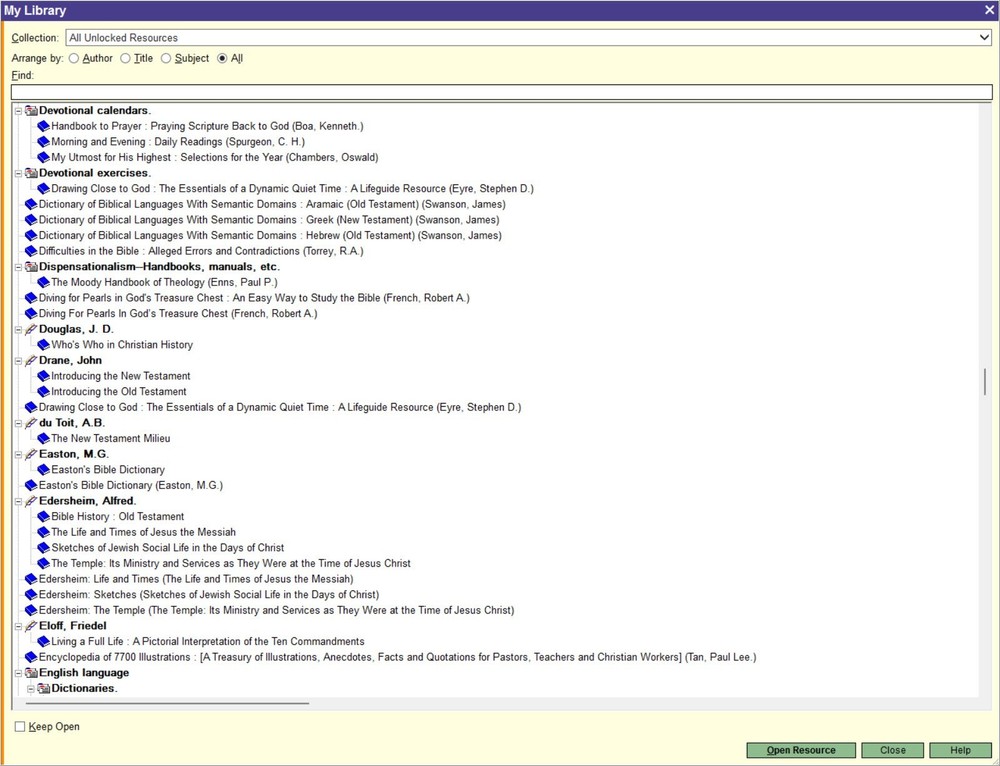Viewport: 1000px width, 766px height.
Task: Click the author pen icon beside Douglas, J. D.
Action: (31, 329)
